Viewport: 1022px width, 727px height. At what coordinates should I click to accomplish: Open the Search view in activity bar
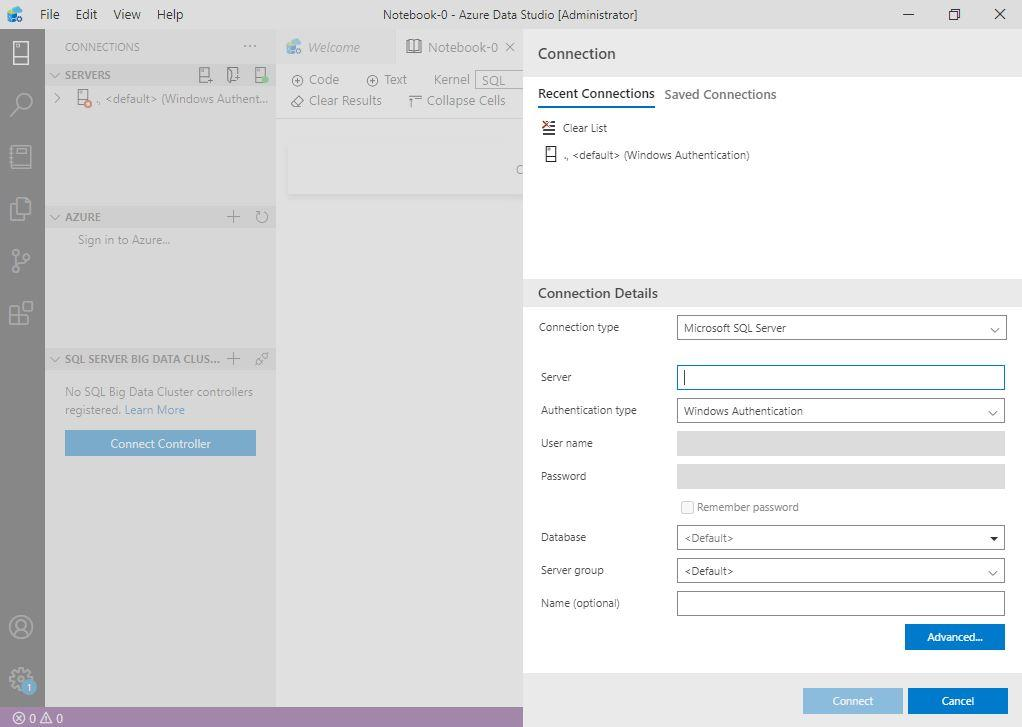point(21,104)
